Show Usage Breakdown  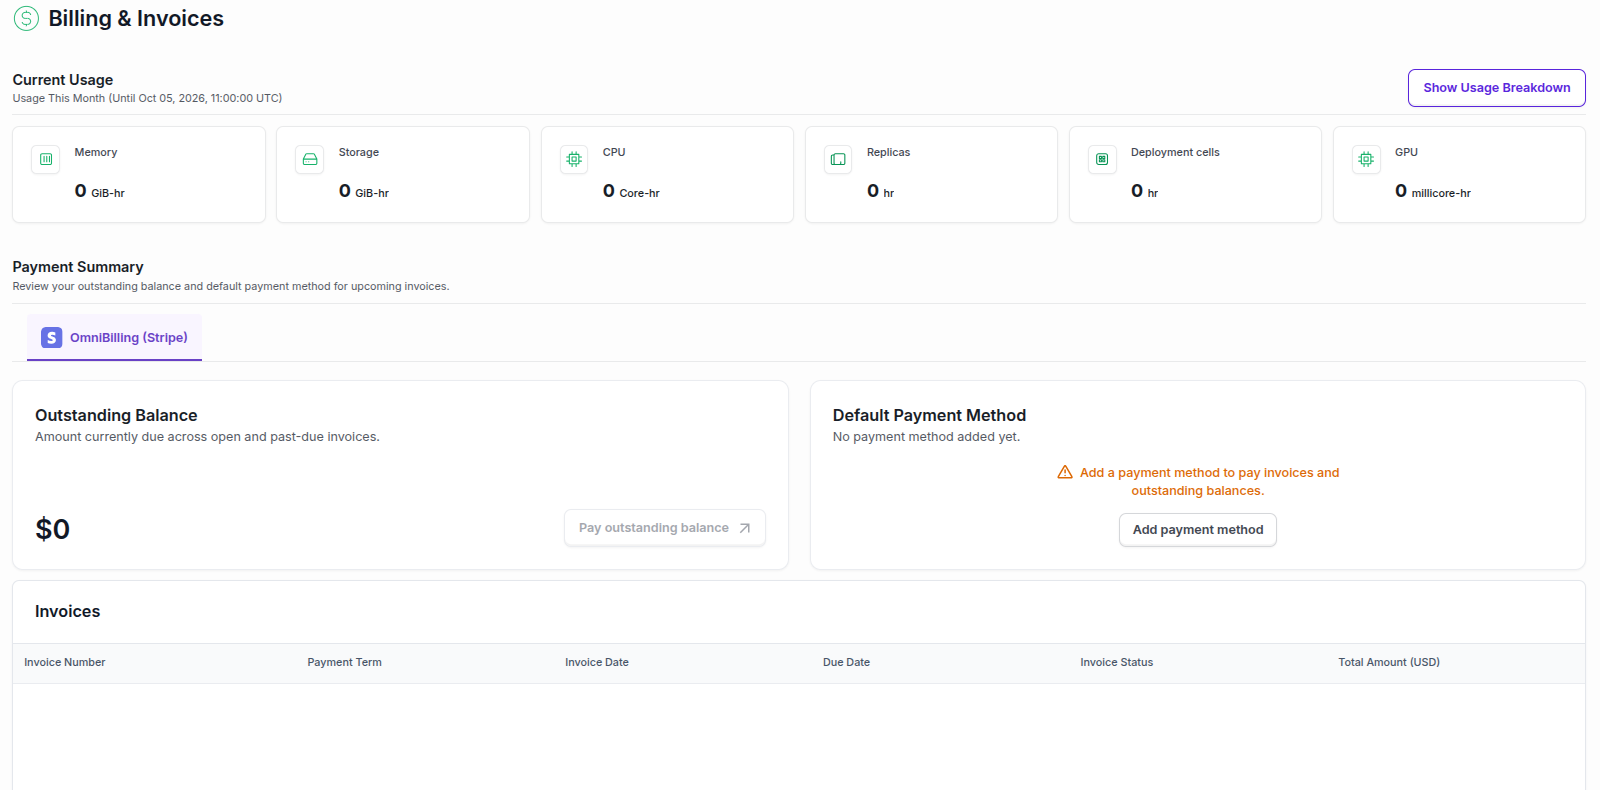pyautogui.click(x=1497, y=88)
